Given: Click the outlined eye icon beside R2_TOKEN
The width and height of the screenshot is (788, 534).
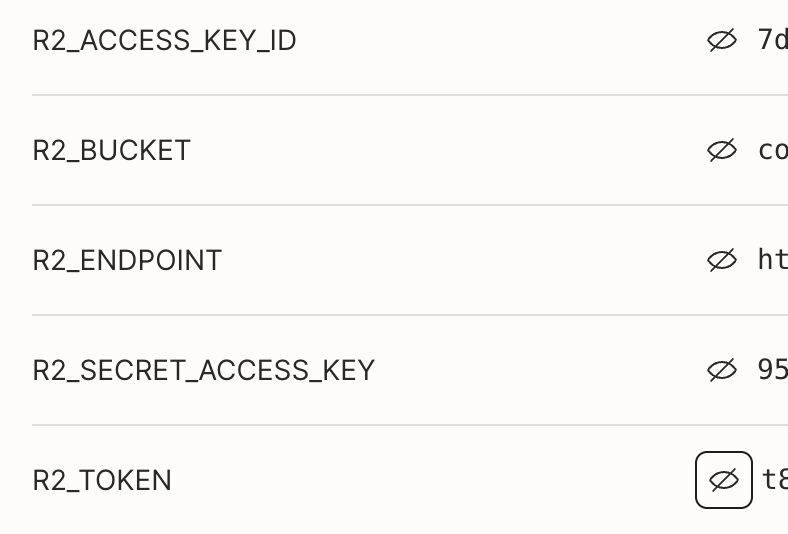Looking at the screenshot, I should point(724,480).
